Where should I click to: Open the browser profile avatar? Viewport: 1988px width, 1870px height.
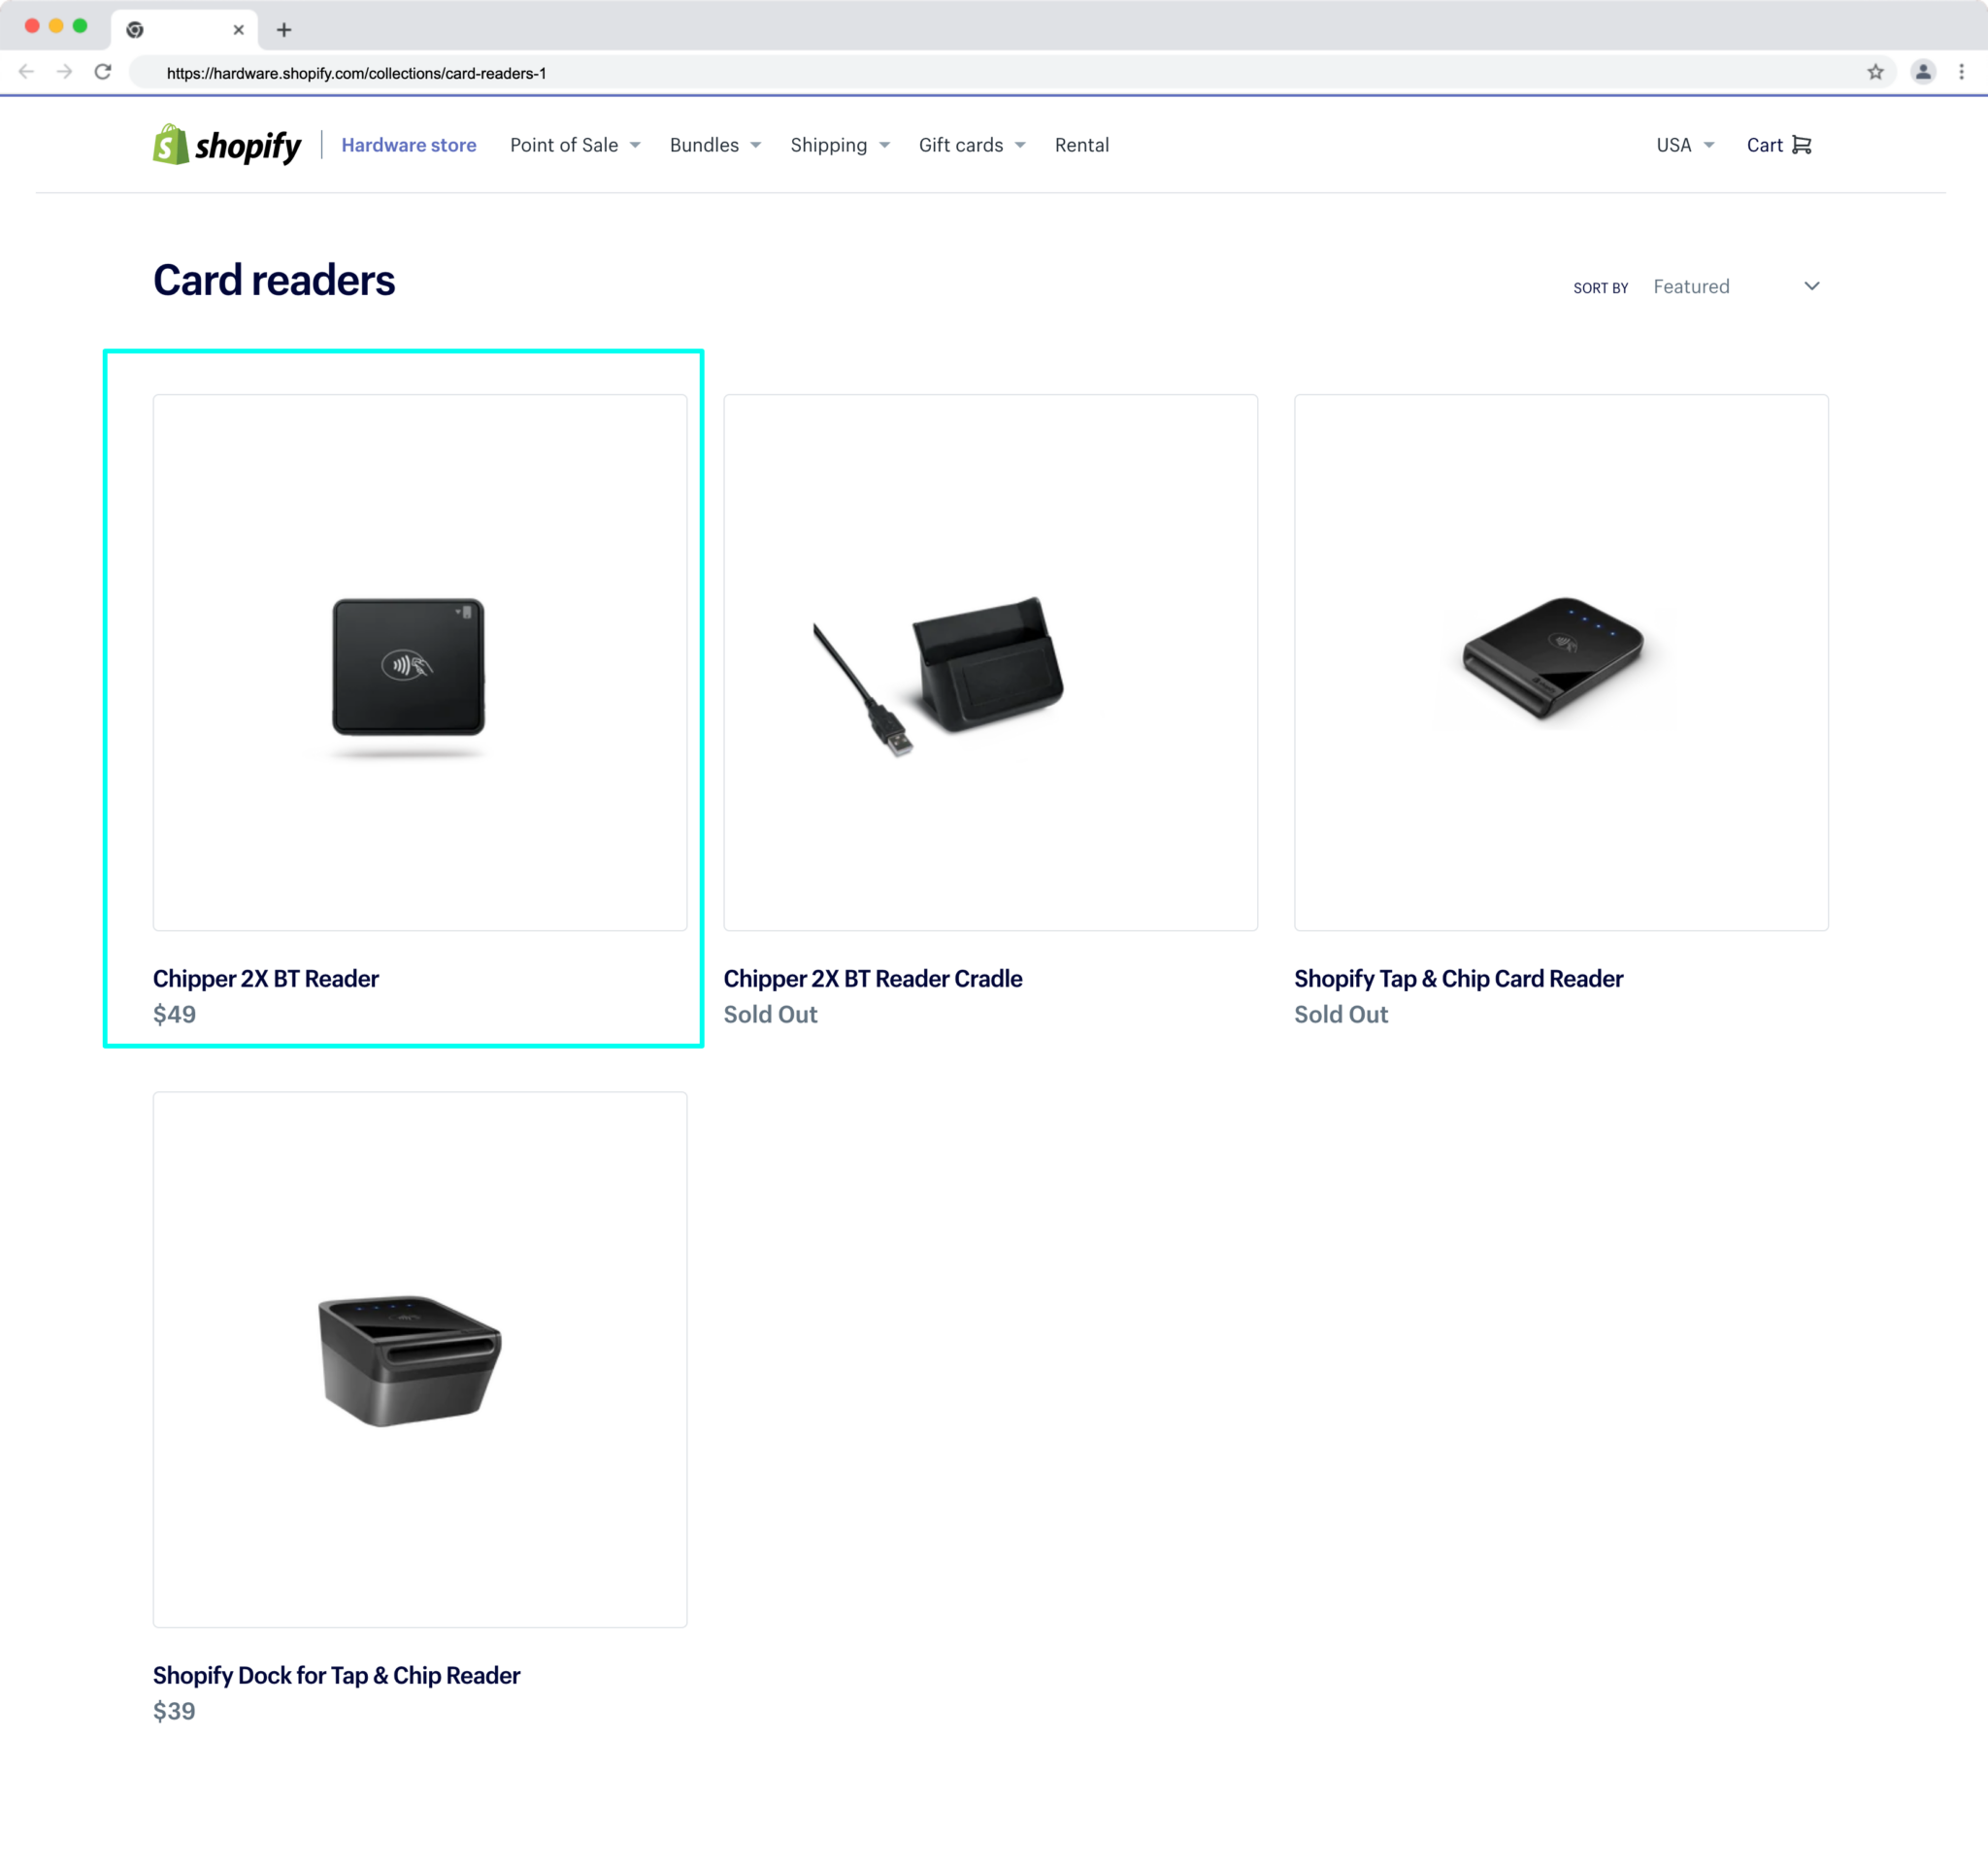1921,72
